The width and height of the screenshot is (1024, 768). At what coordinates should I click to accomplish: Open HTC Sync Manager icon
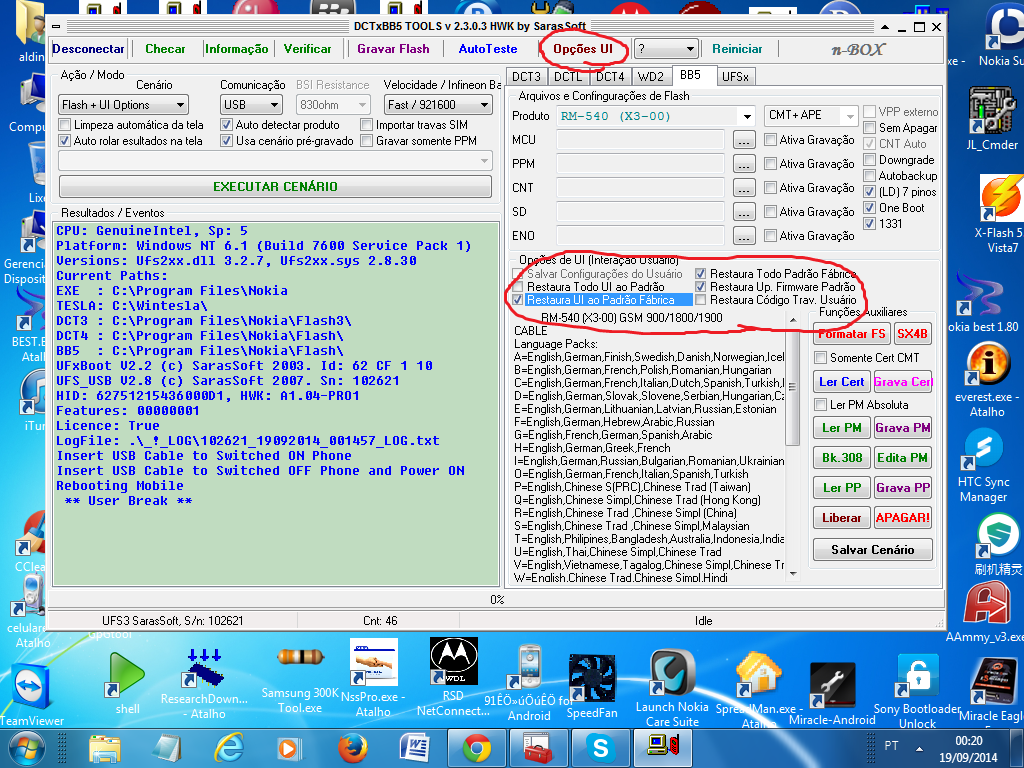point(983,451)
